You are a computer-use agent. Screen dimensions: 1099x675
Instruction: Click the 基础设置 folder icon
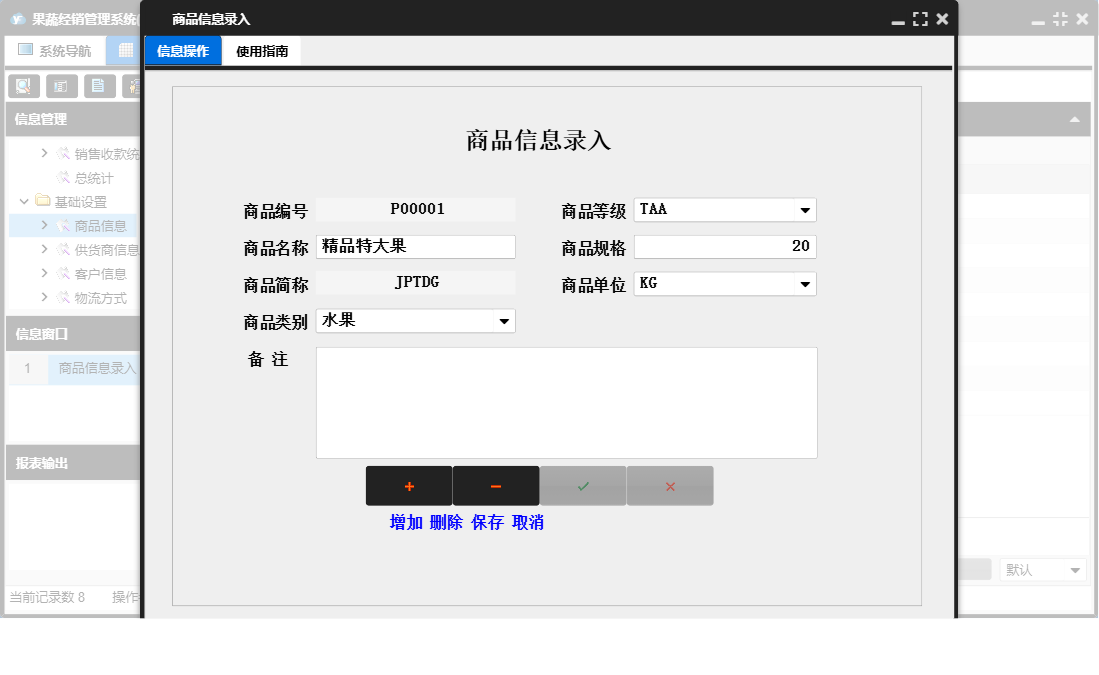pos(43,201)
